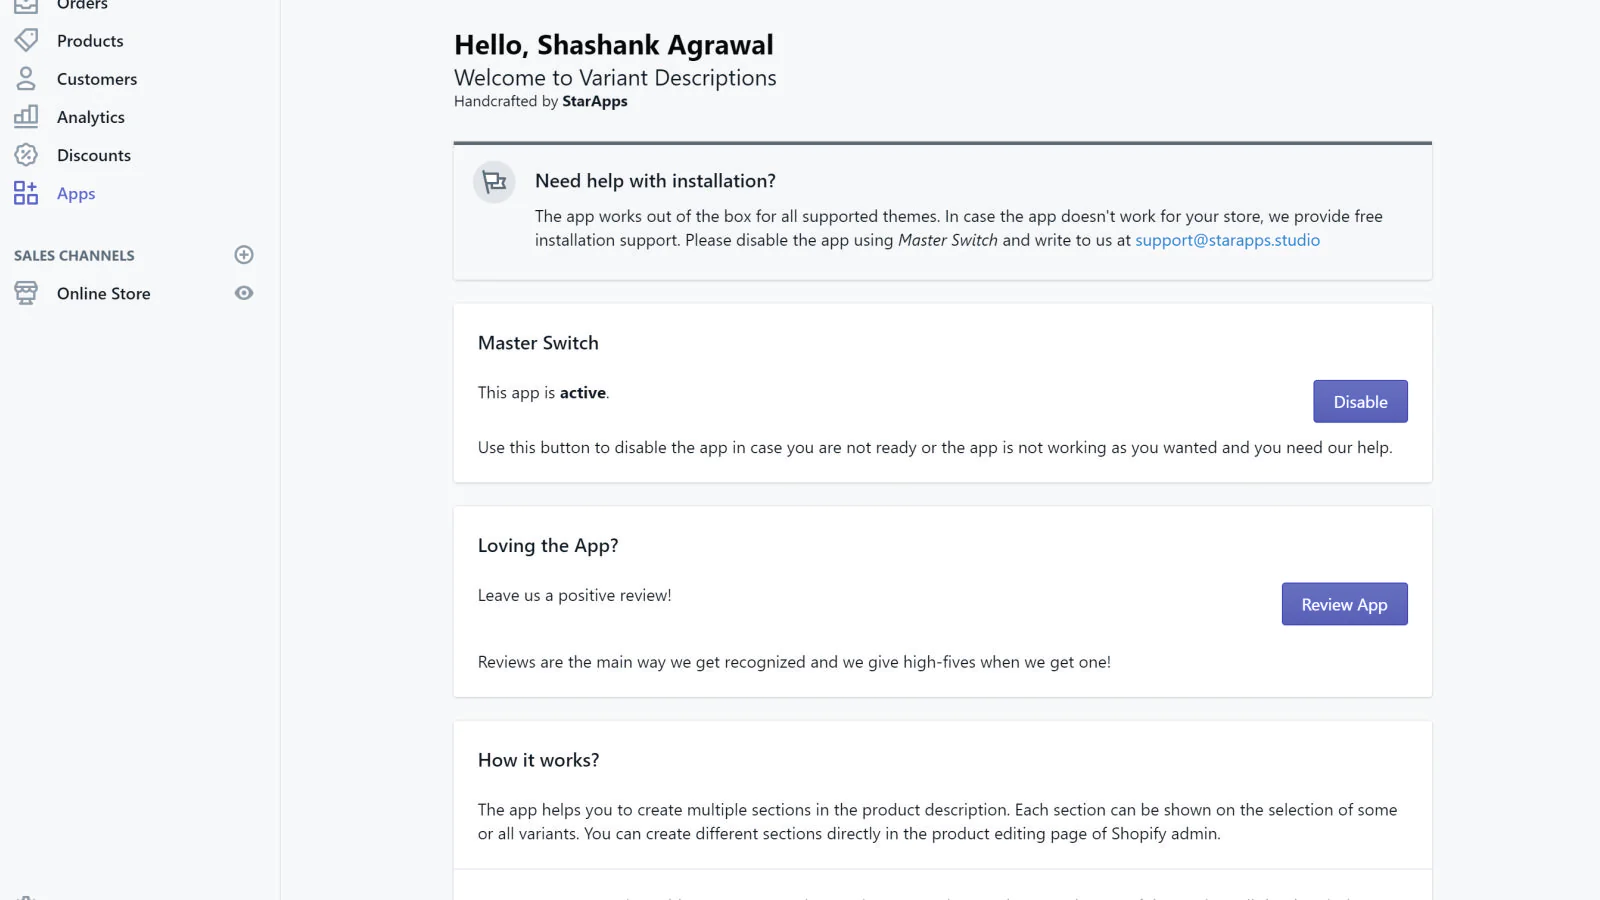View online store via eye icon
Viewport: 1600px width, 900px height.
click(x=244, y=293)
